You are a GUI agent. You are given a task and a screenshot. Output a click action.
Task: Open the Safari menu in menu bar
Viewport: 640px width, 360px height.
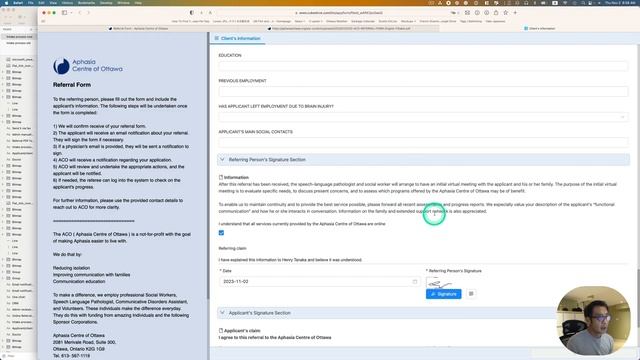(x=18, y=2)
